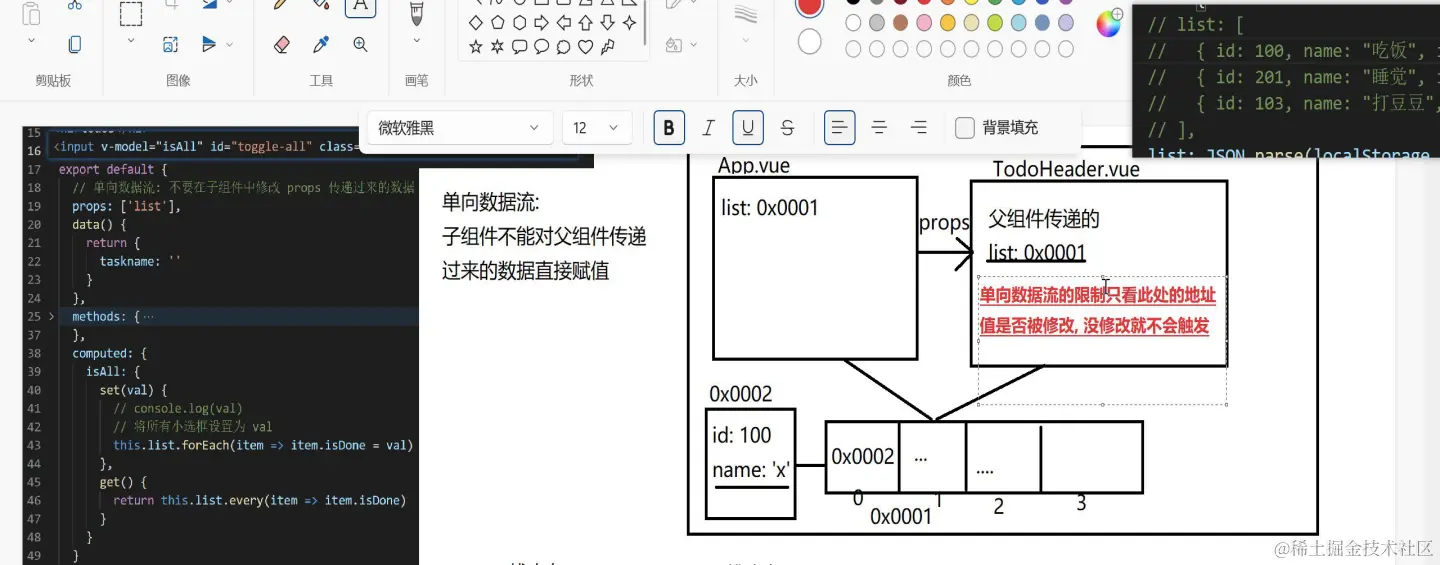
Task: Choose the cloud callout shape
Action: [564, 46]
